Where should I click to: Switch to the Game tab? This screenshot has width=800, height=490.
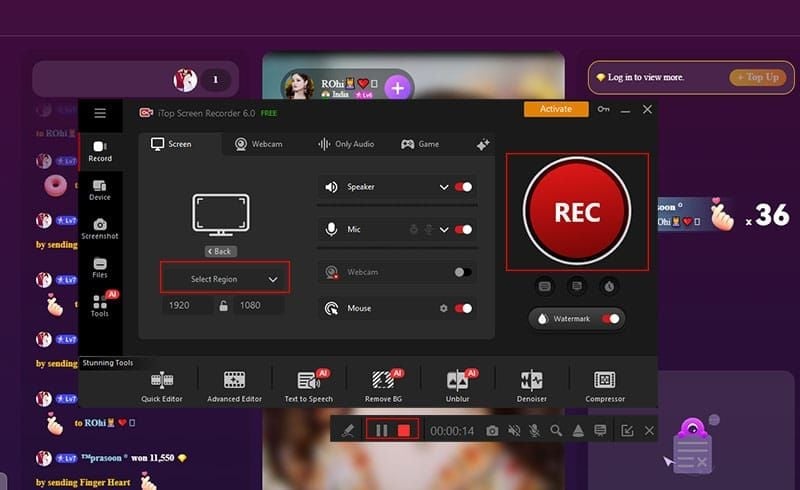420,144
